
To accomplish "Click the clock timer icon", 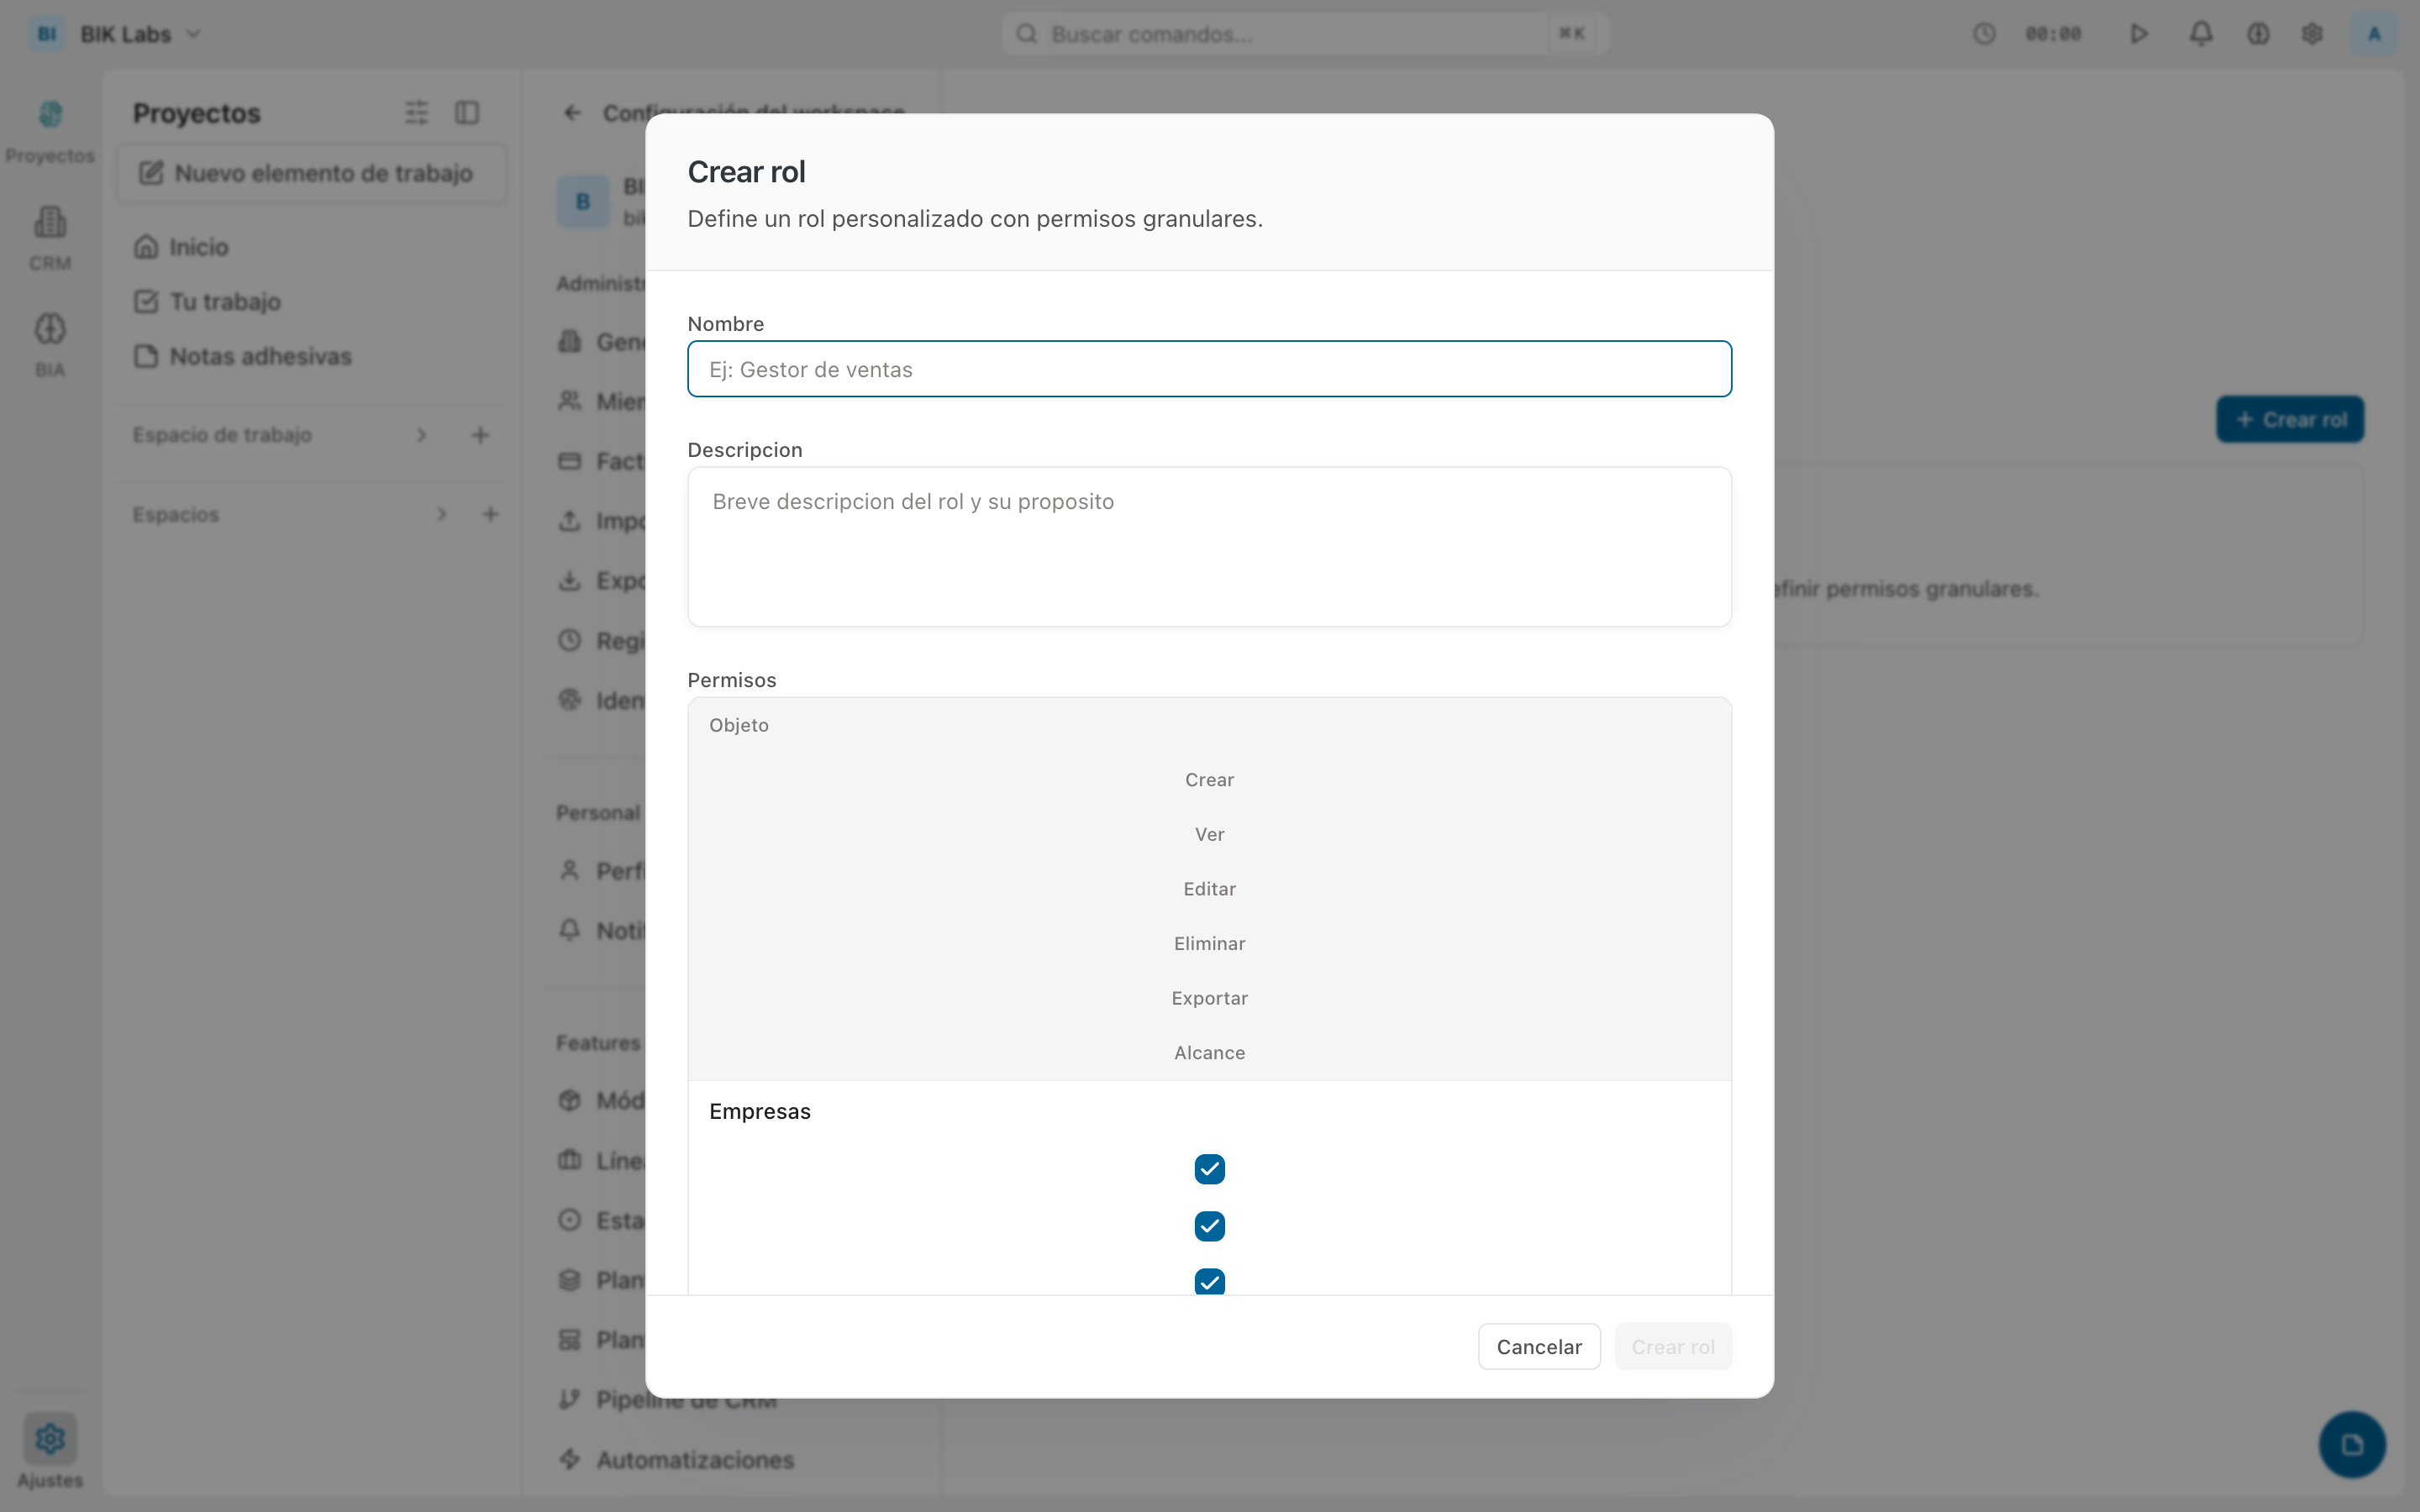I will (x=1984, y=34).
